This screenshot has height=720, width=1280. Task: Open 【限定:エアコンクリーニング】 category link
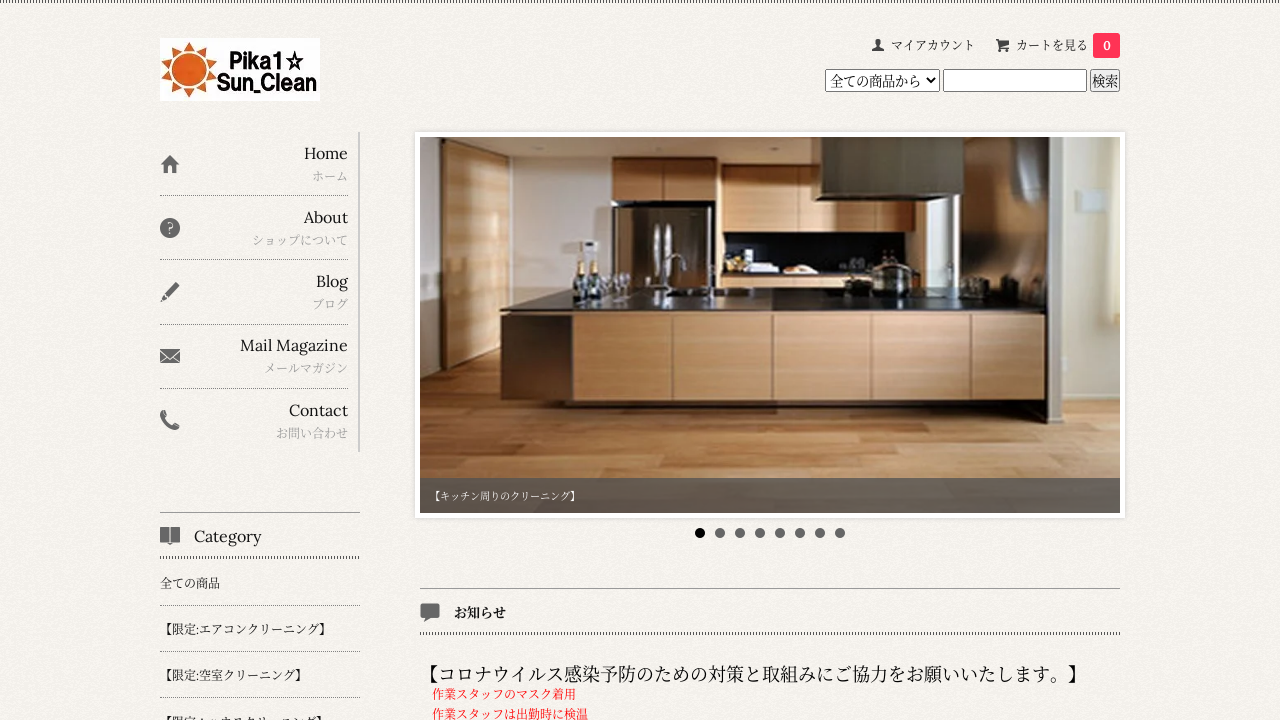click(244, 629)
